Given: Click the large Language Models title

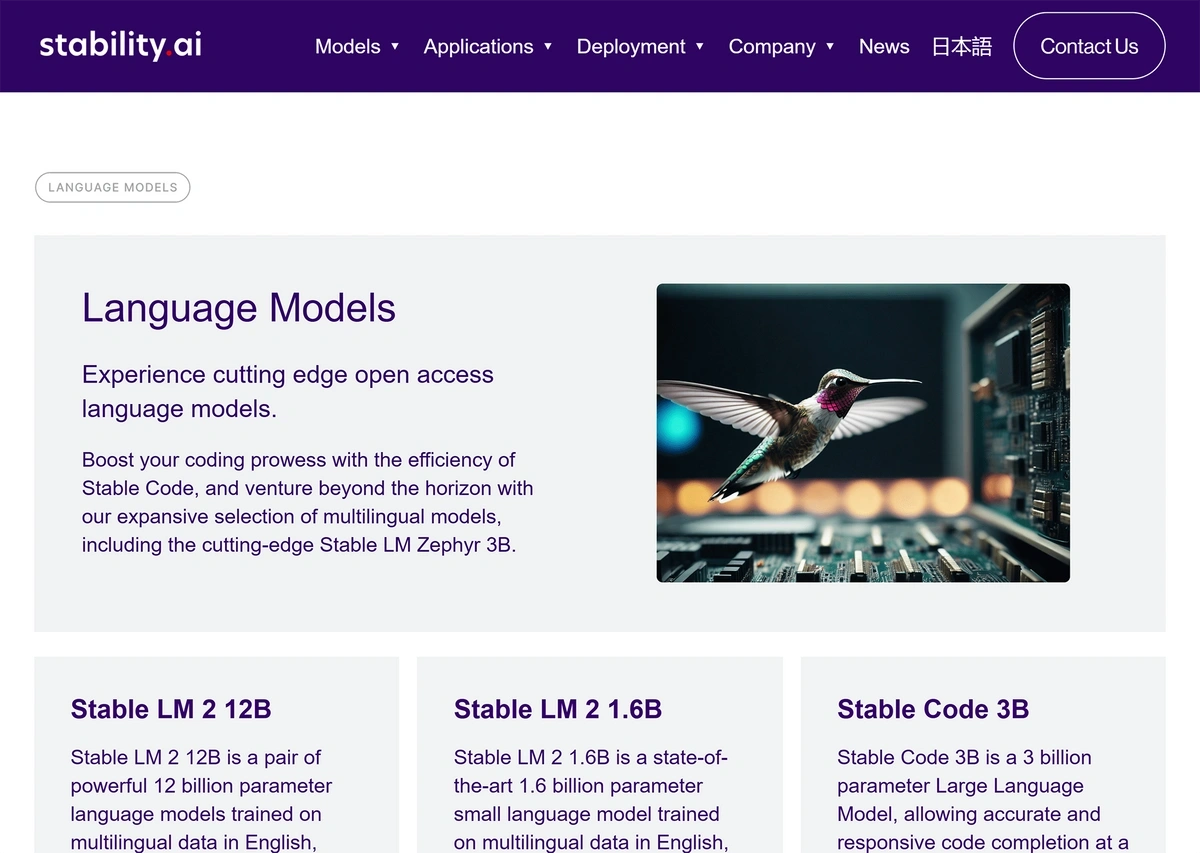Looking at the screenshot, I should 239,308.
